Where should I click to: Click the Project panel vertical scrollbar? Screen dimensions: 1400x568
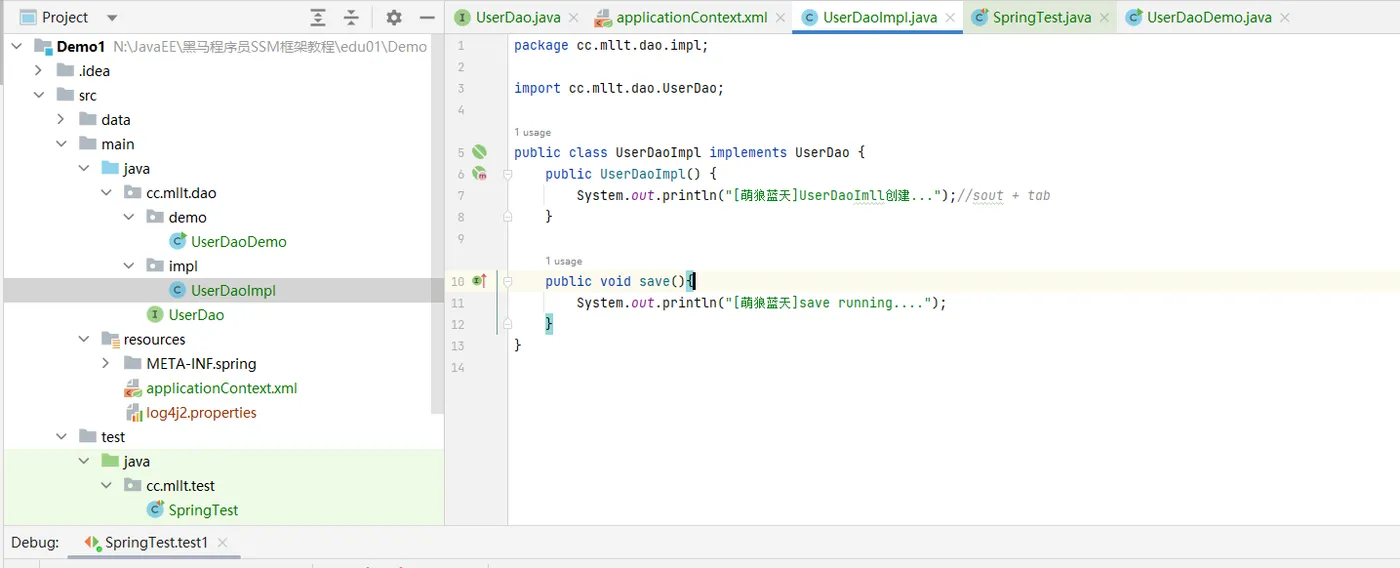(437, 225)
